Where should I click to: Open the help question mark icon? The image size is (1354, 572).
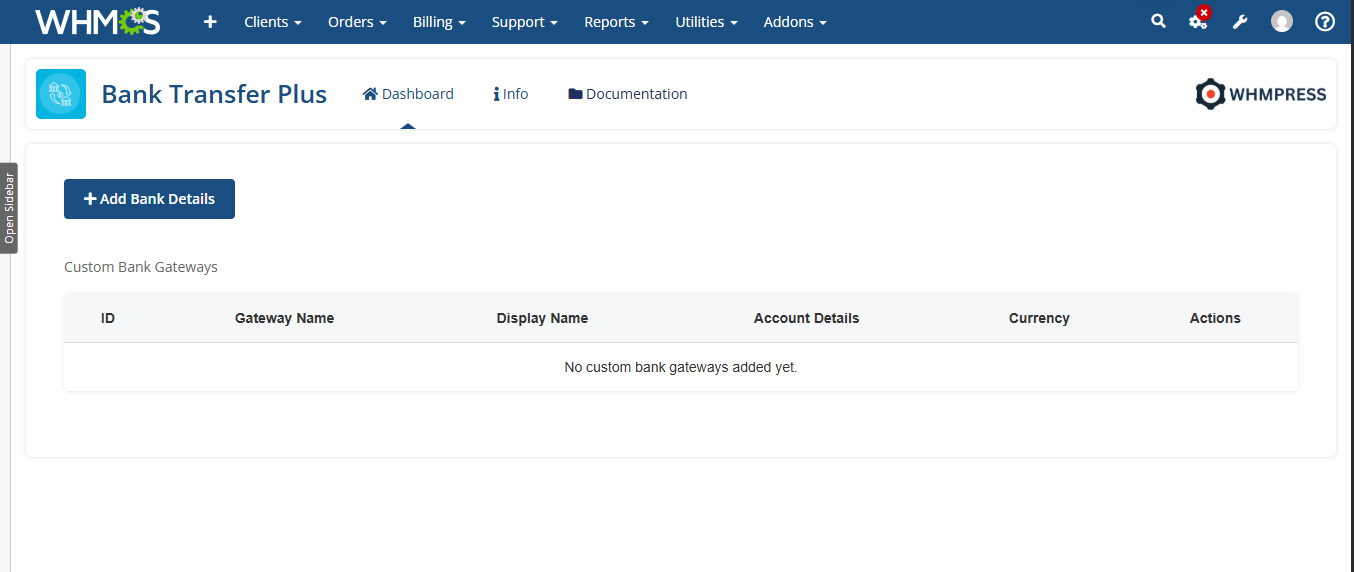pos(1325,22)
